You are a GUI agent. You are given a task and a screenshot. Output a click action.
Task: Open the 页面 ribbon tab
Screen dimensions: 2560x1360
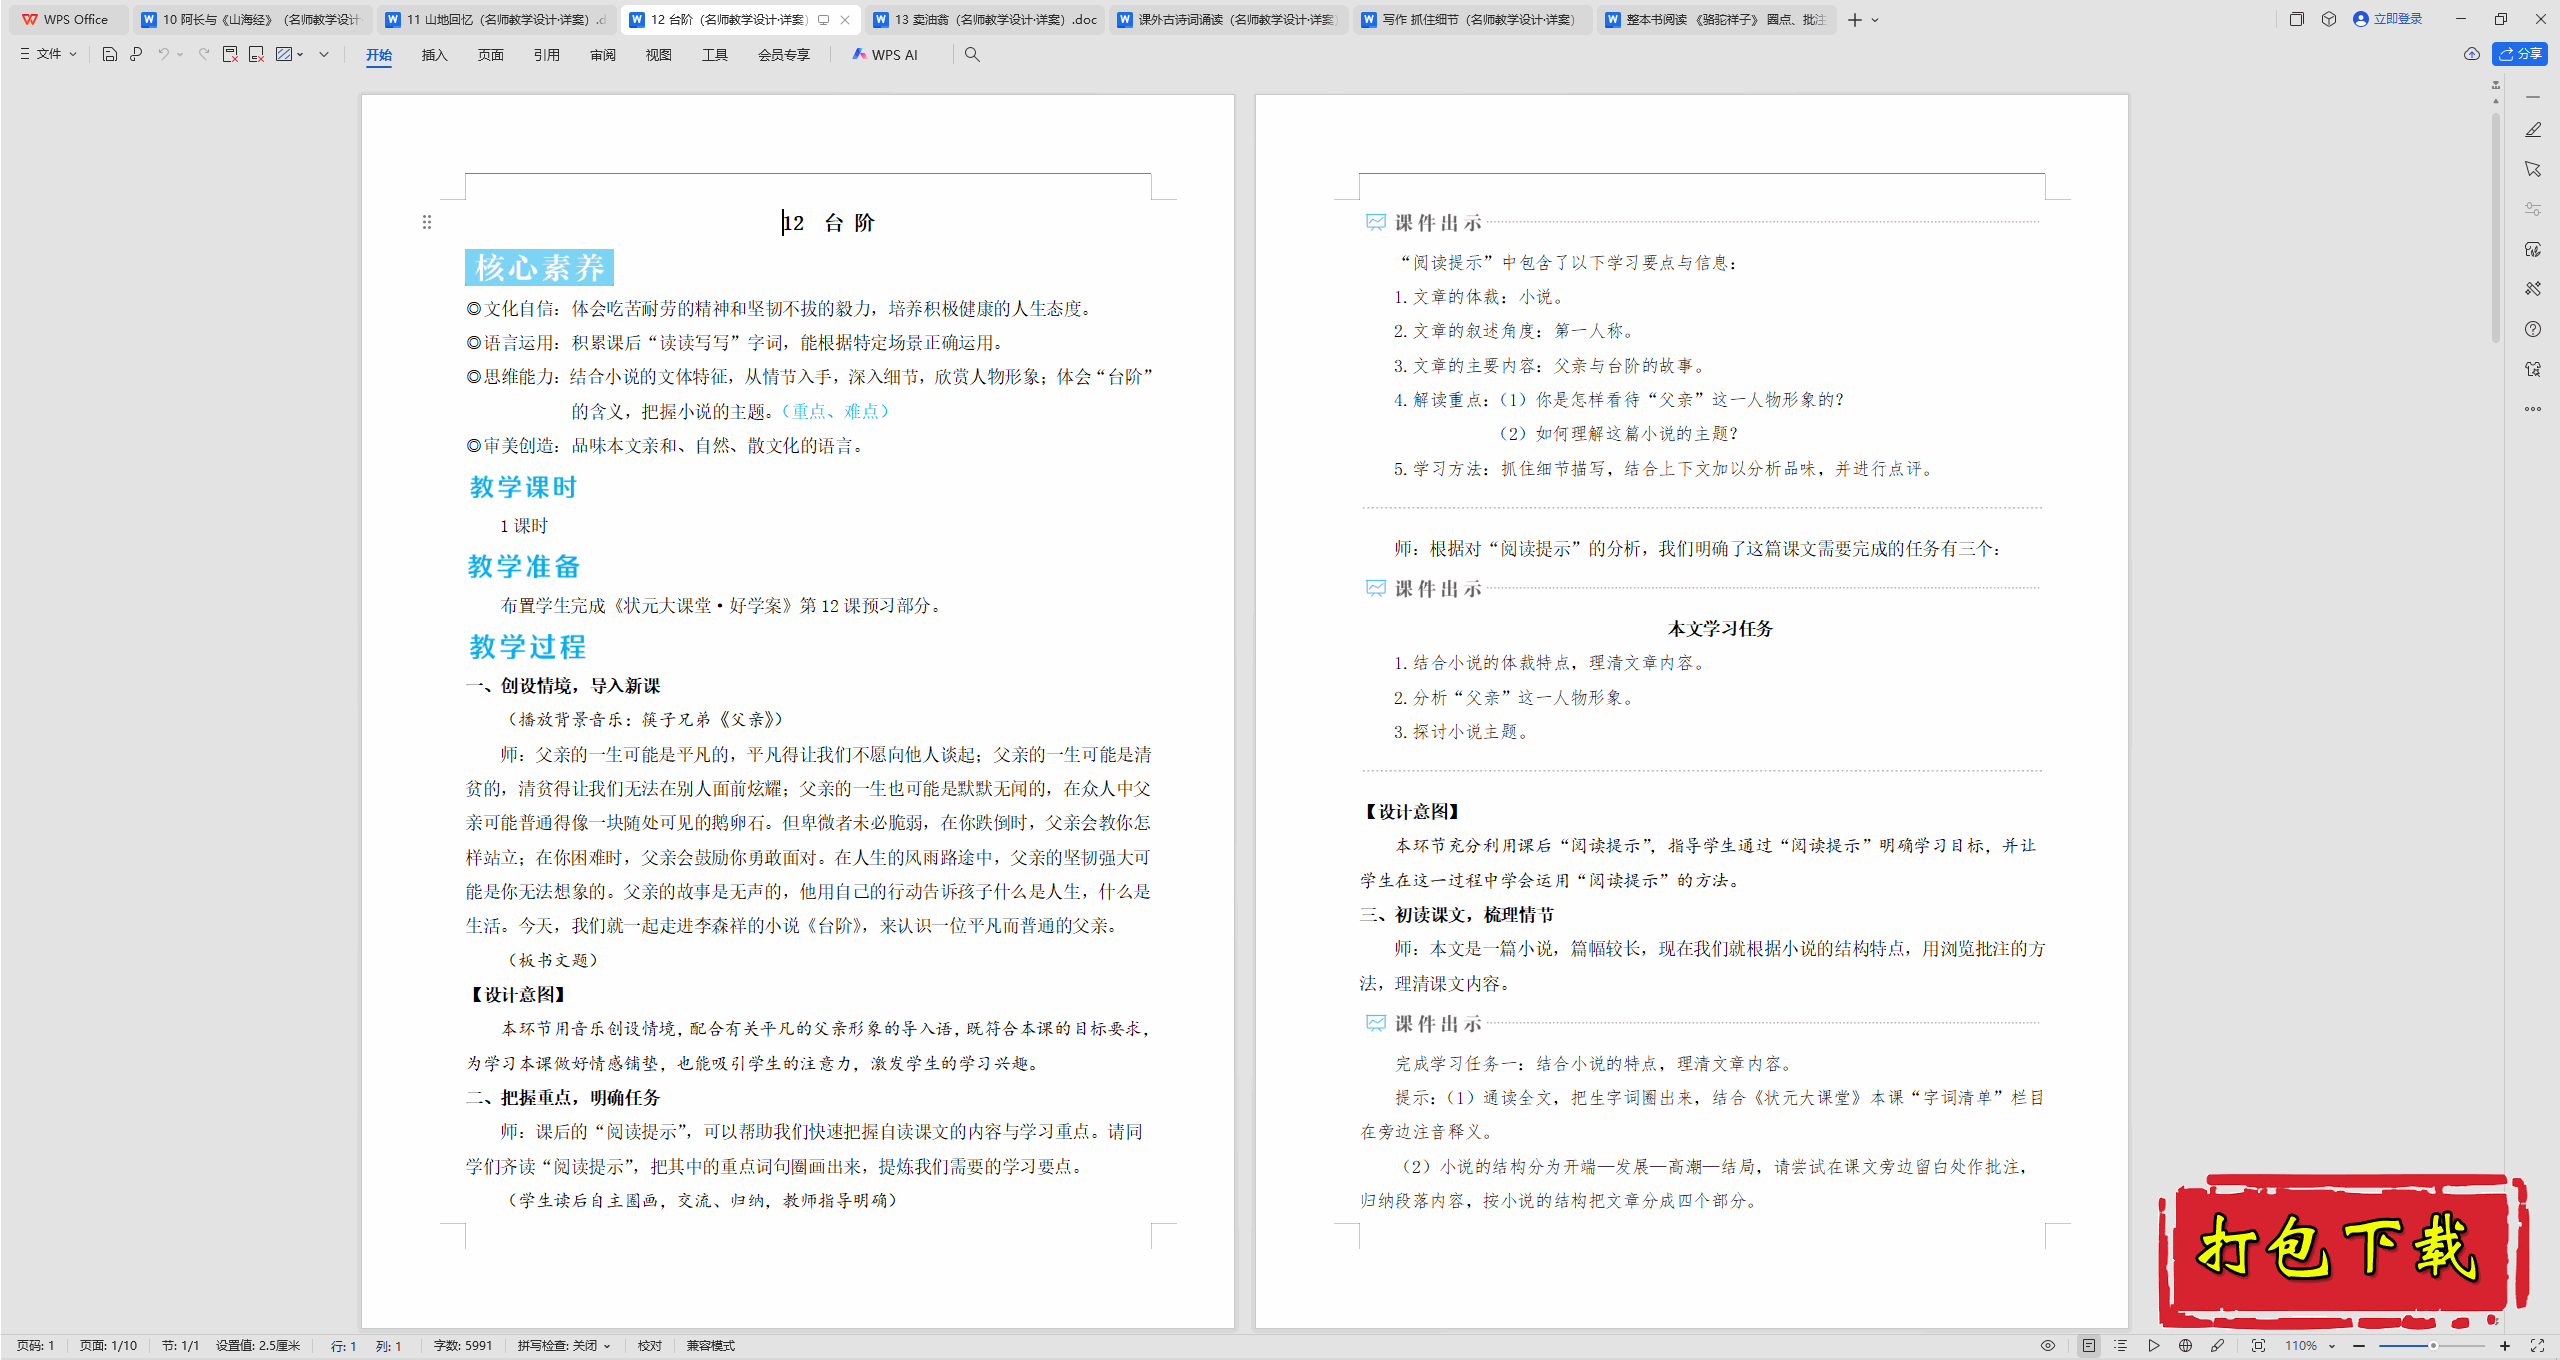(490, 55)
